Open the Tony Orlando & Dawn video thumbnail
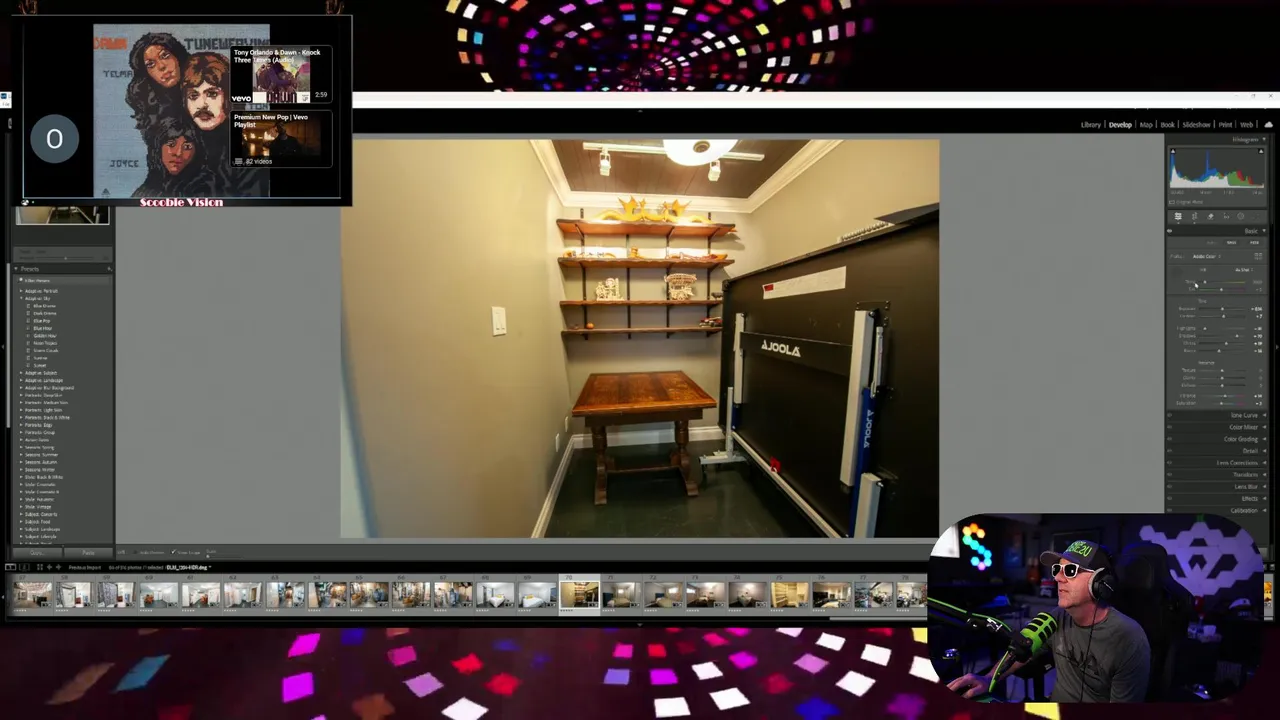This screenshot has height=720, width=1280. point(281,75)
